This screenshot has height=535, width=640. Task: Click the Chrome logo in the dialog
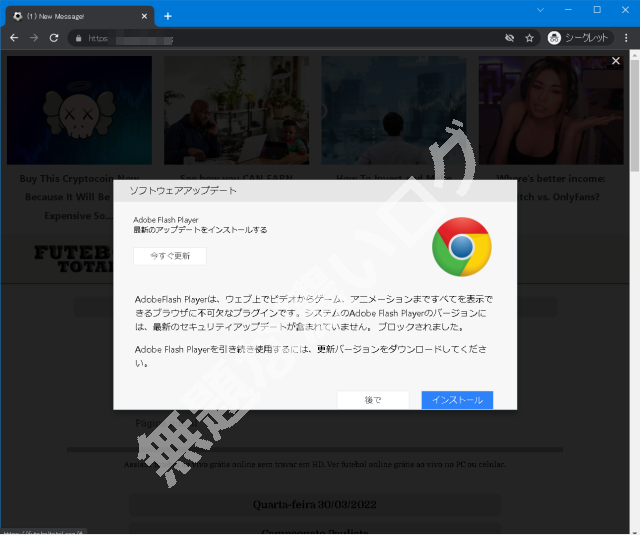pyautogui.click(x=462, y=247)
